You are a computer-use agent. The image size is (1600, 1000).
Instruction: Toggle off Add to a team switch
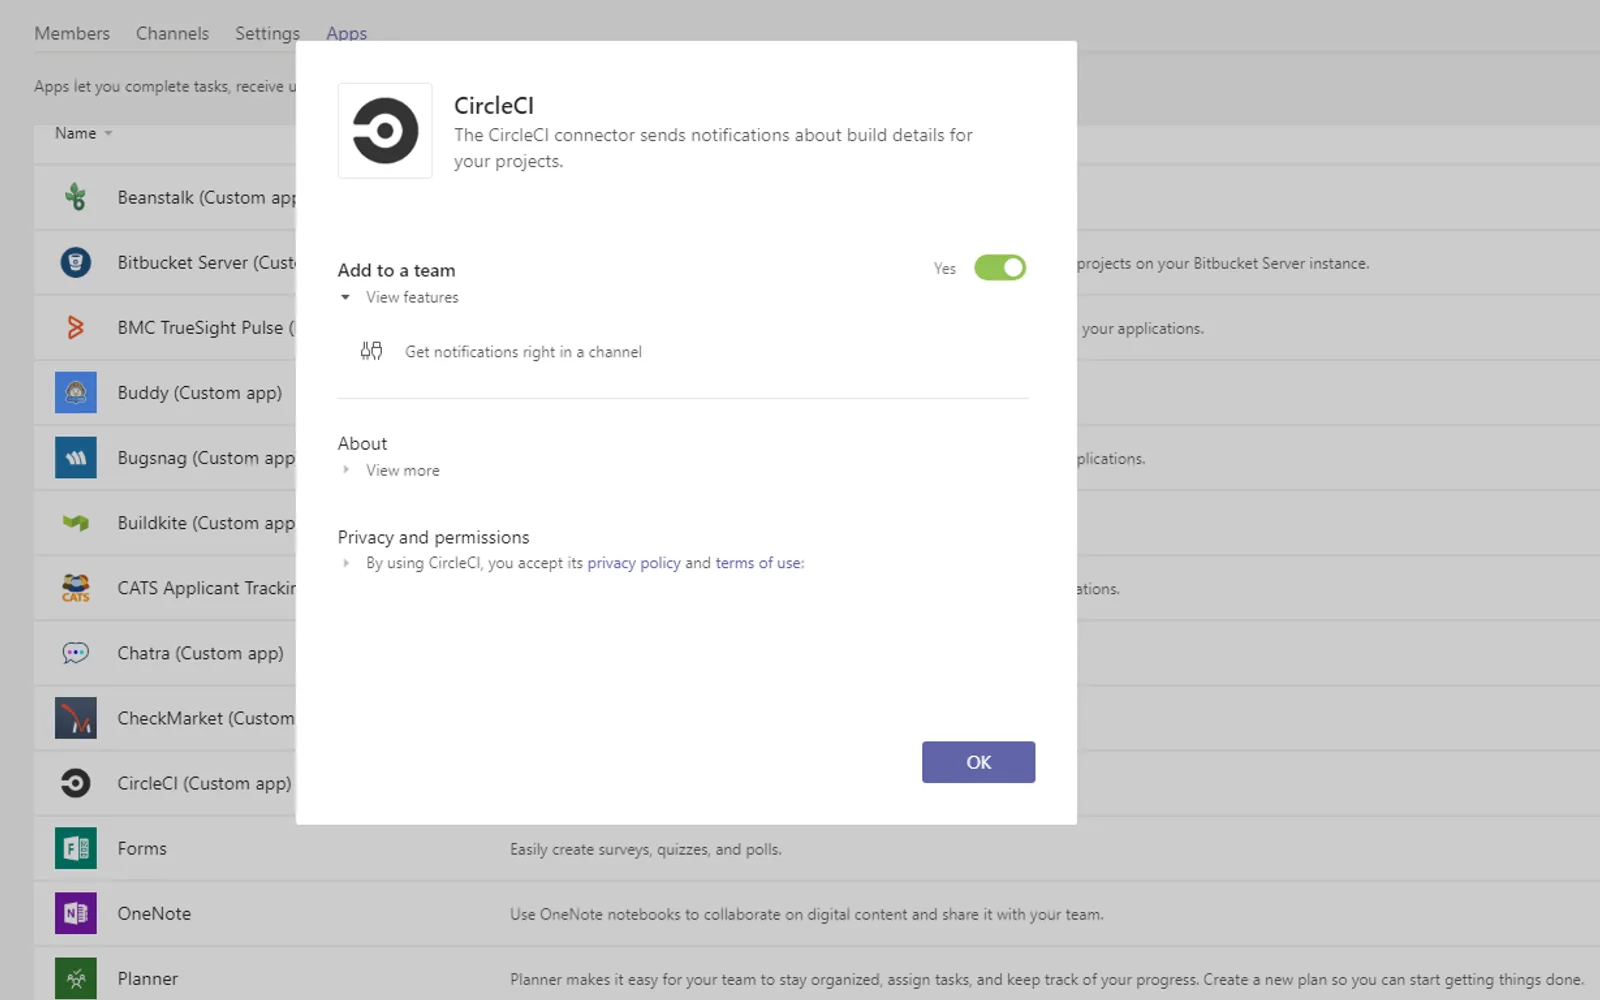click(x=1000, y=268)
